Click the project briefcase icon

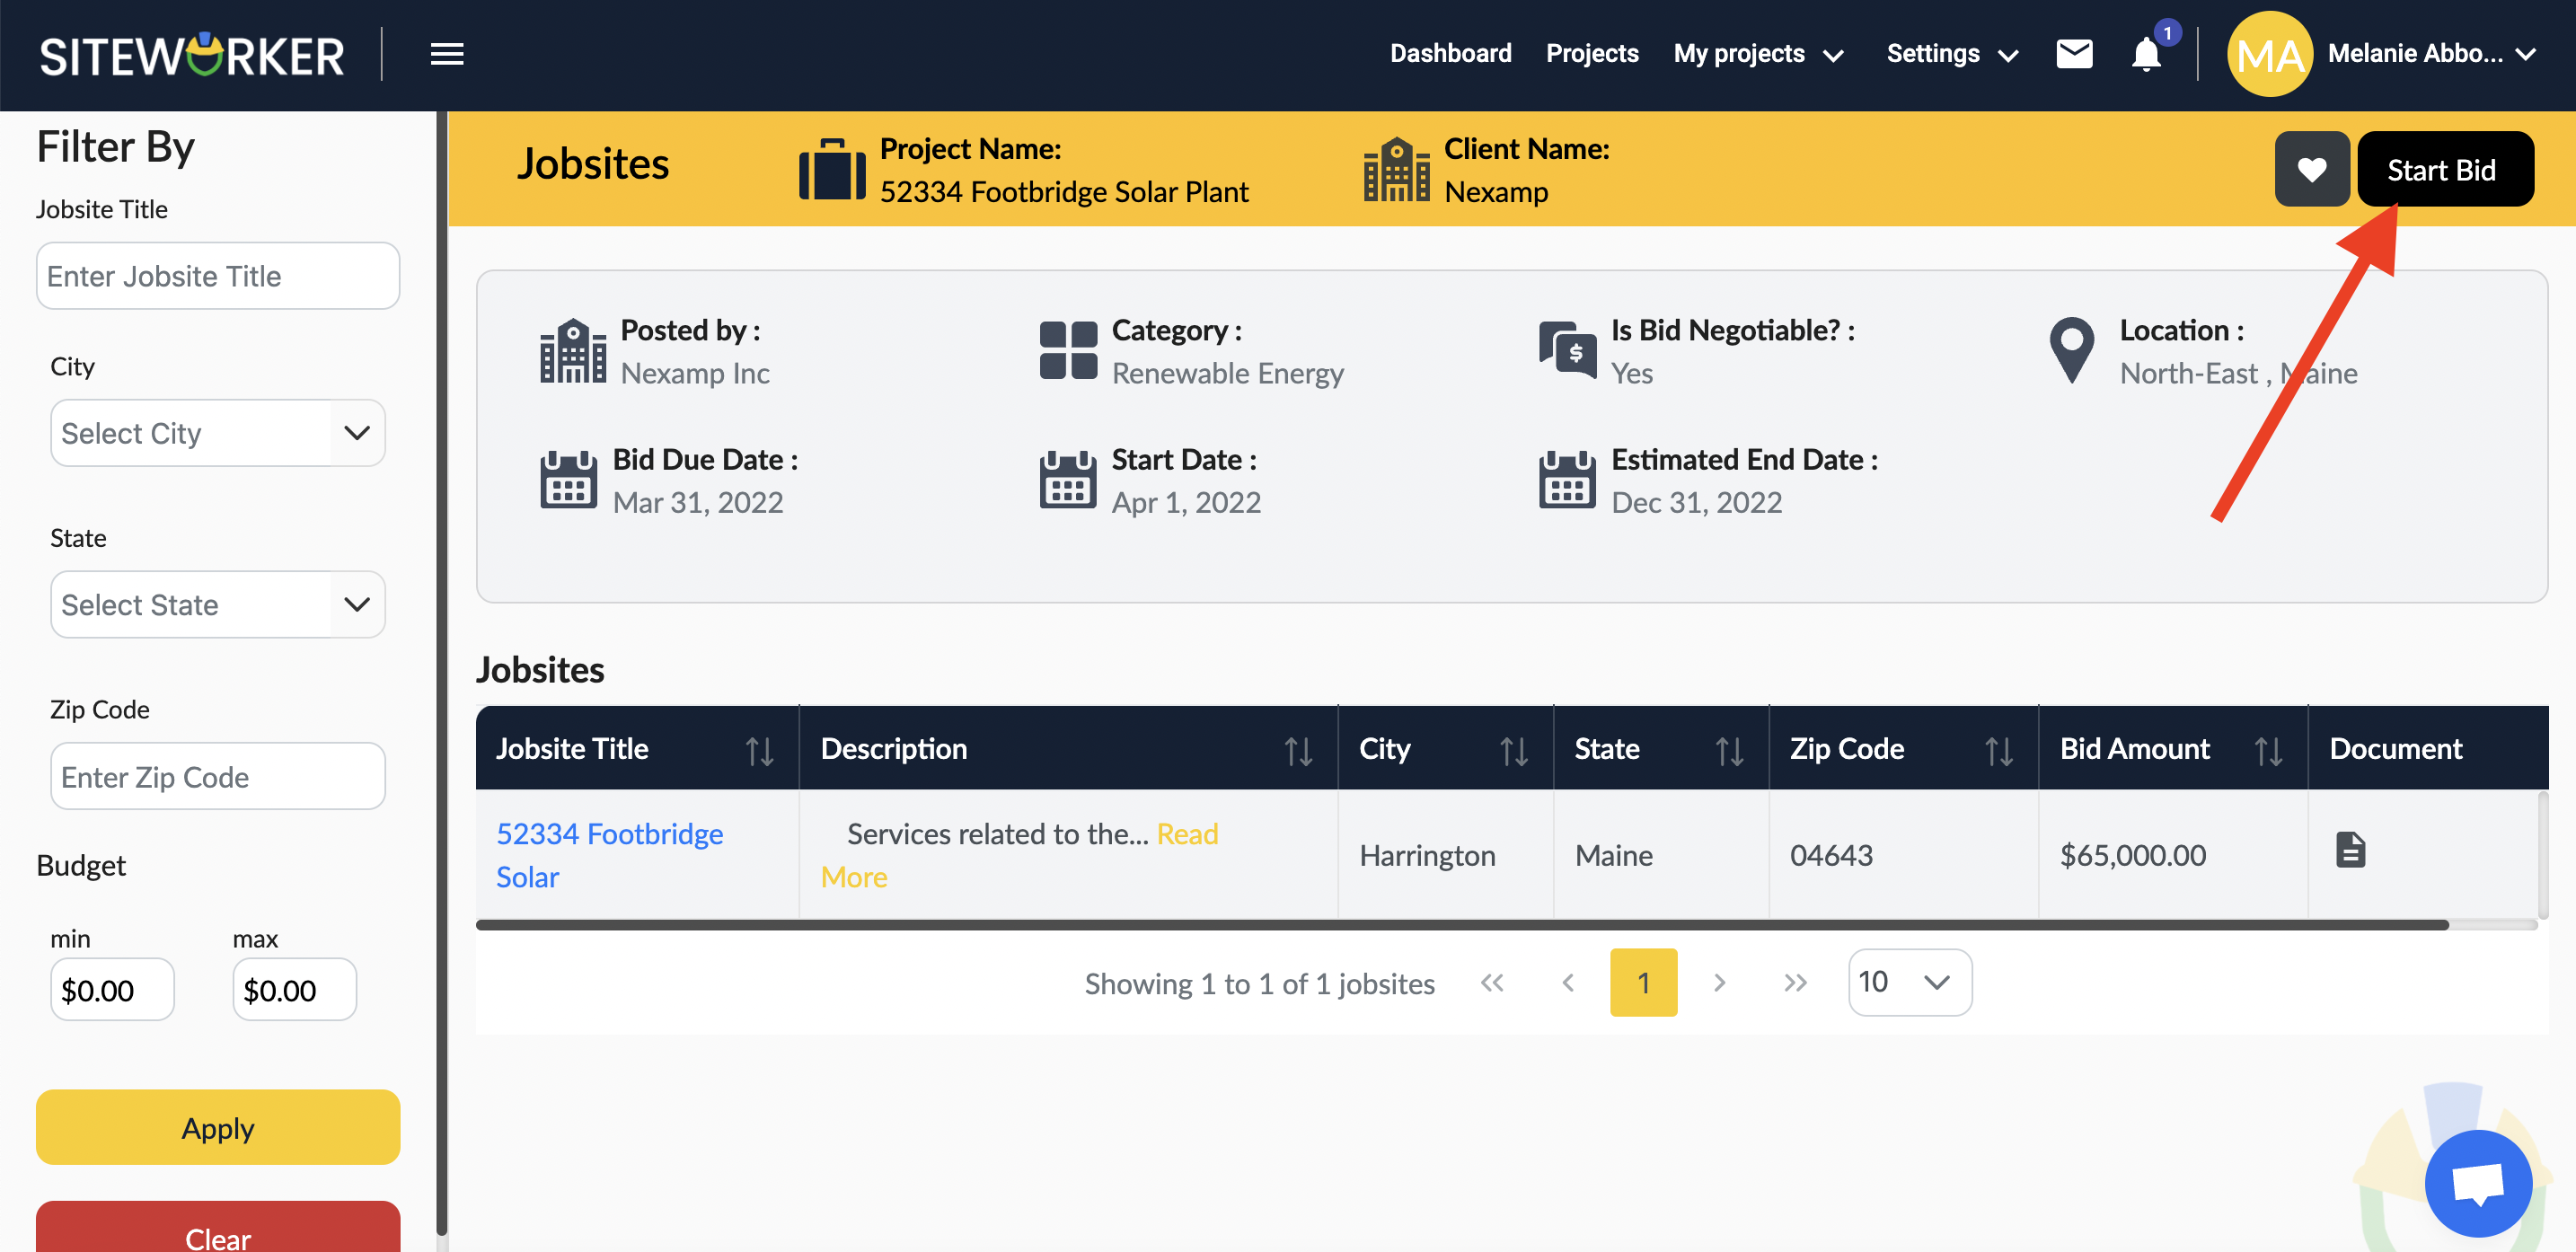click(830, 169)
